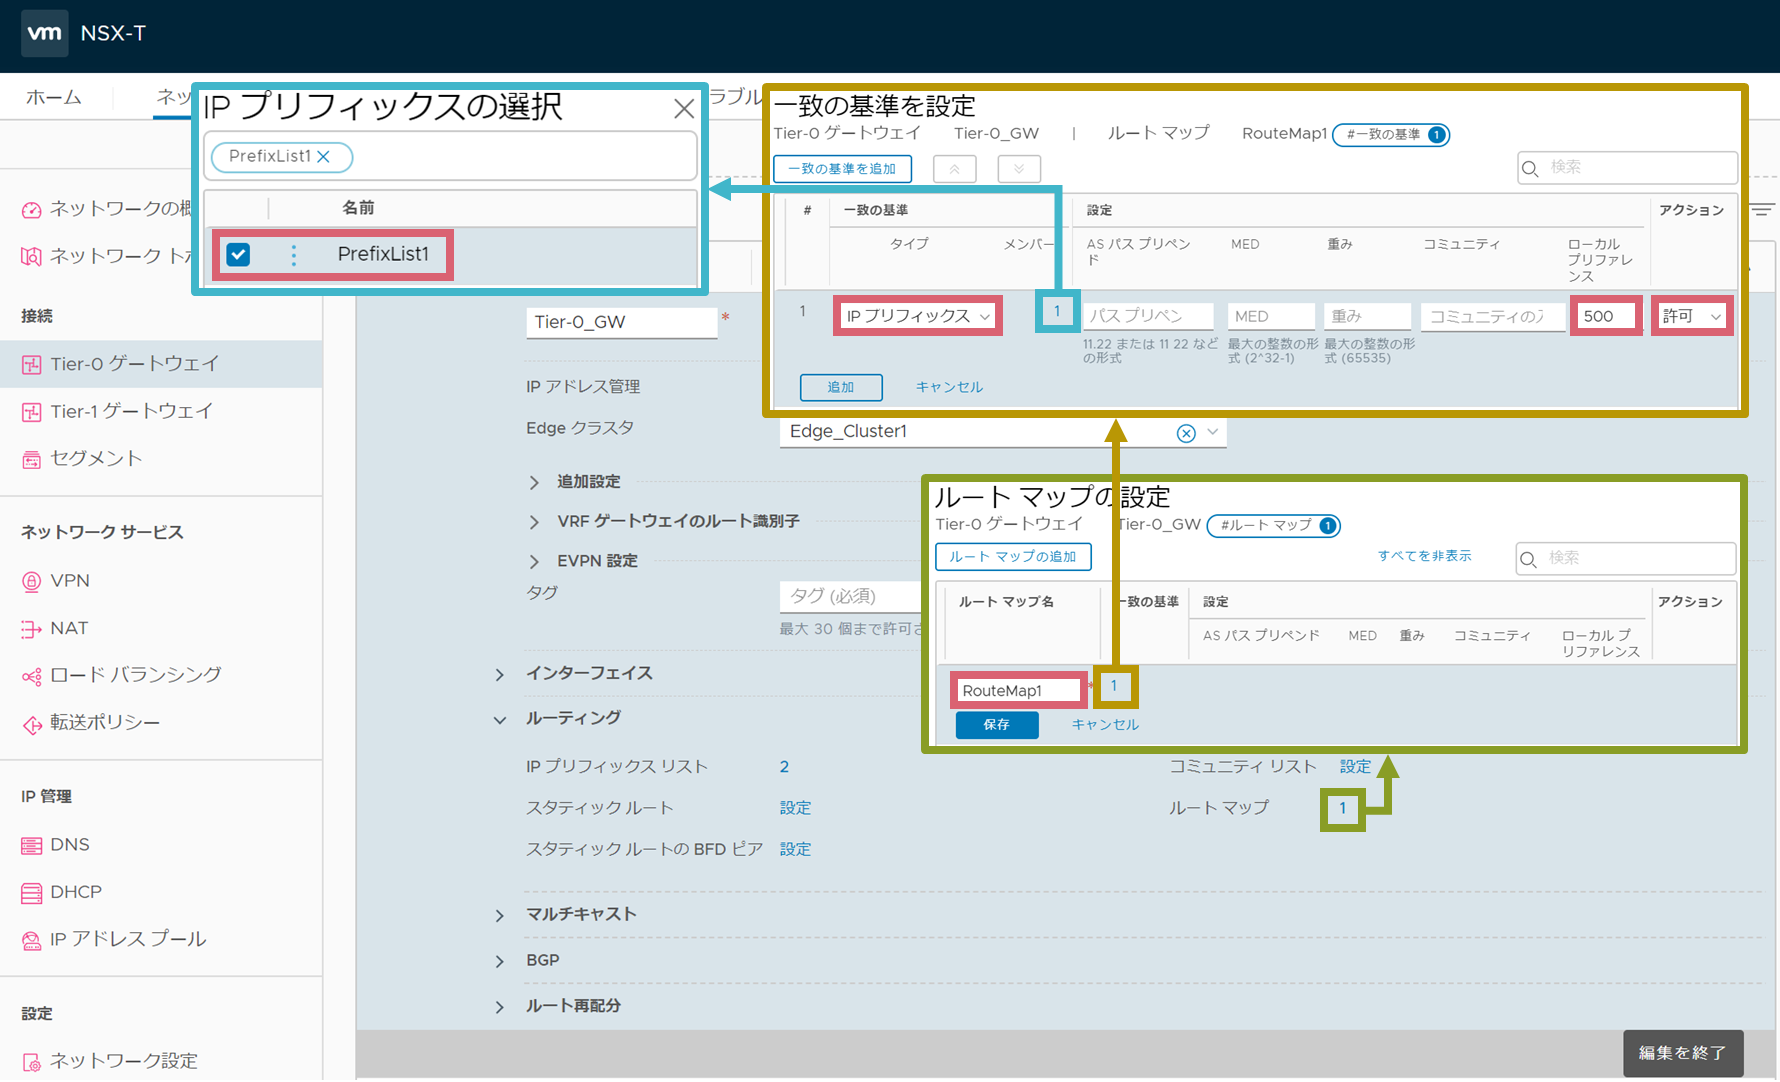Viewport: 1780px width, 1082px height.
Task: Click the RouteMap1 name input field
Action: (x=1018, y=690)
